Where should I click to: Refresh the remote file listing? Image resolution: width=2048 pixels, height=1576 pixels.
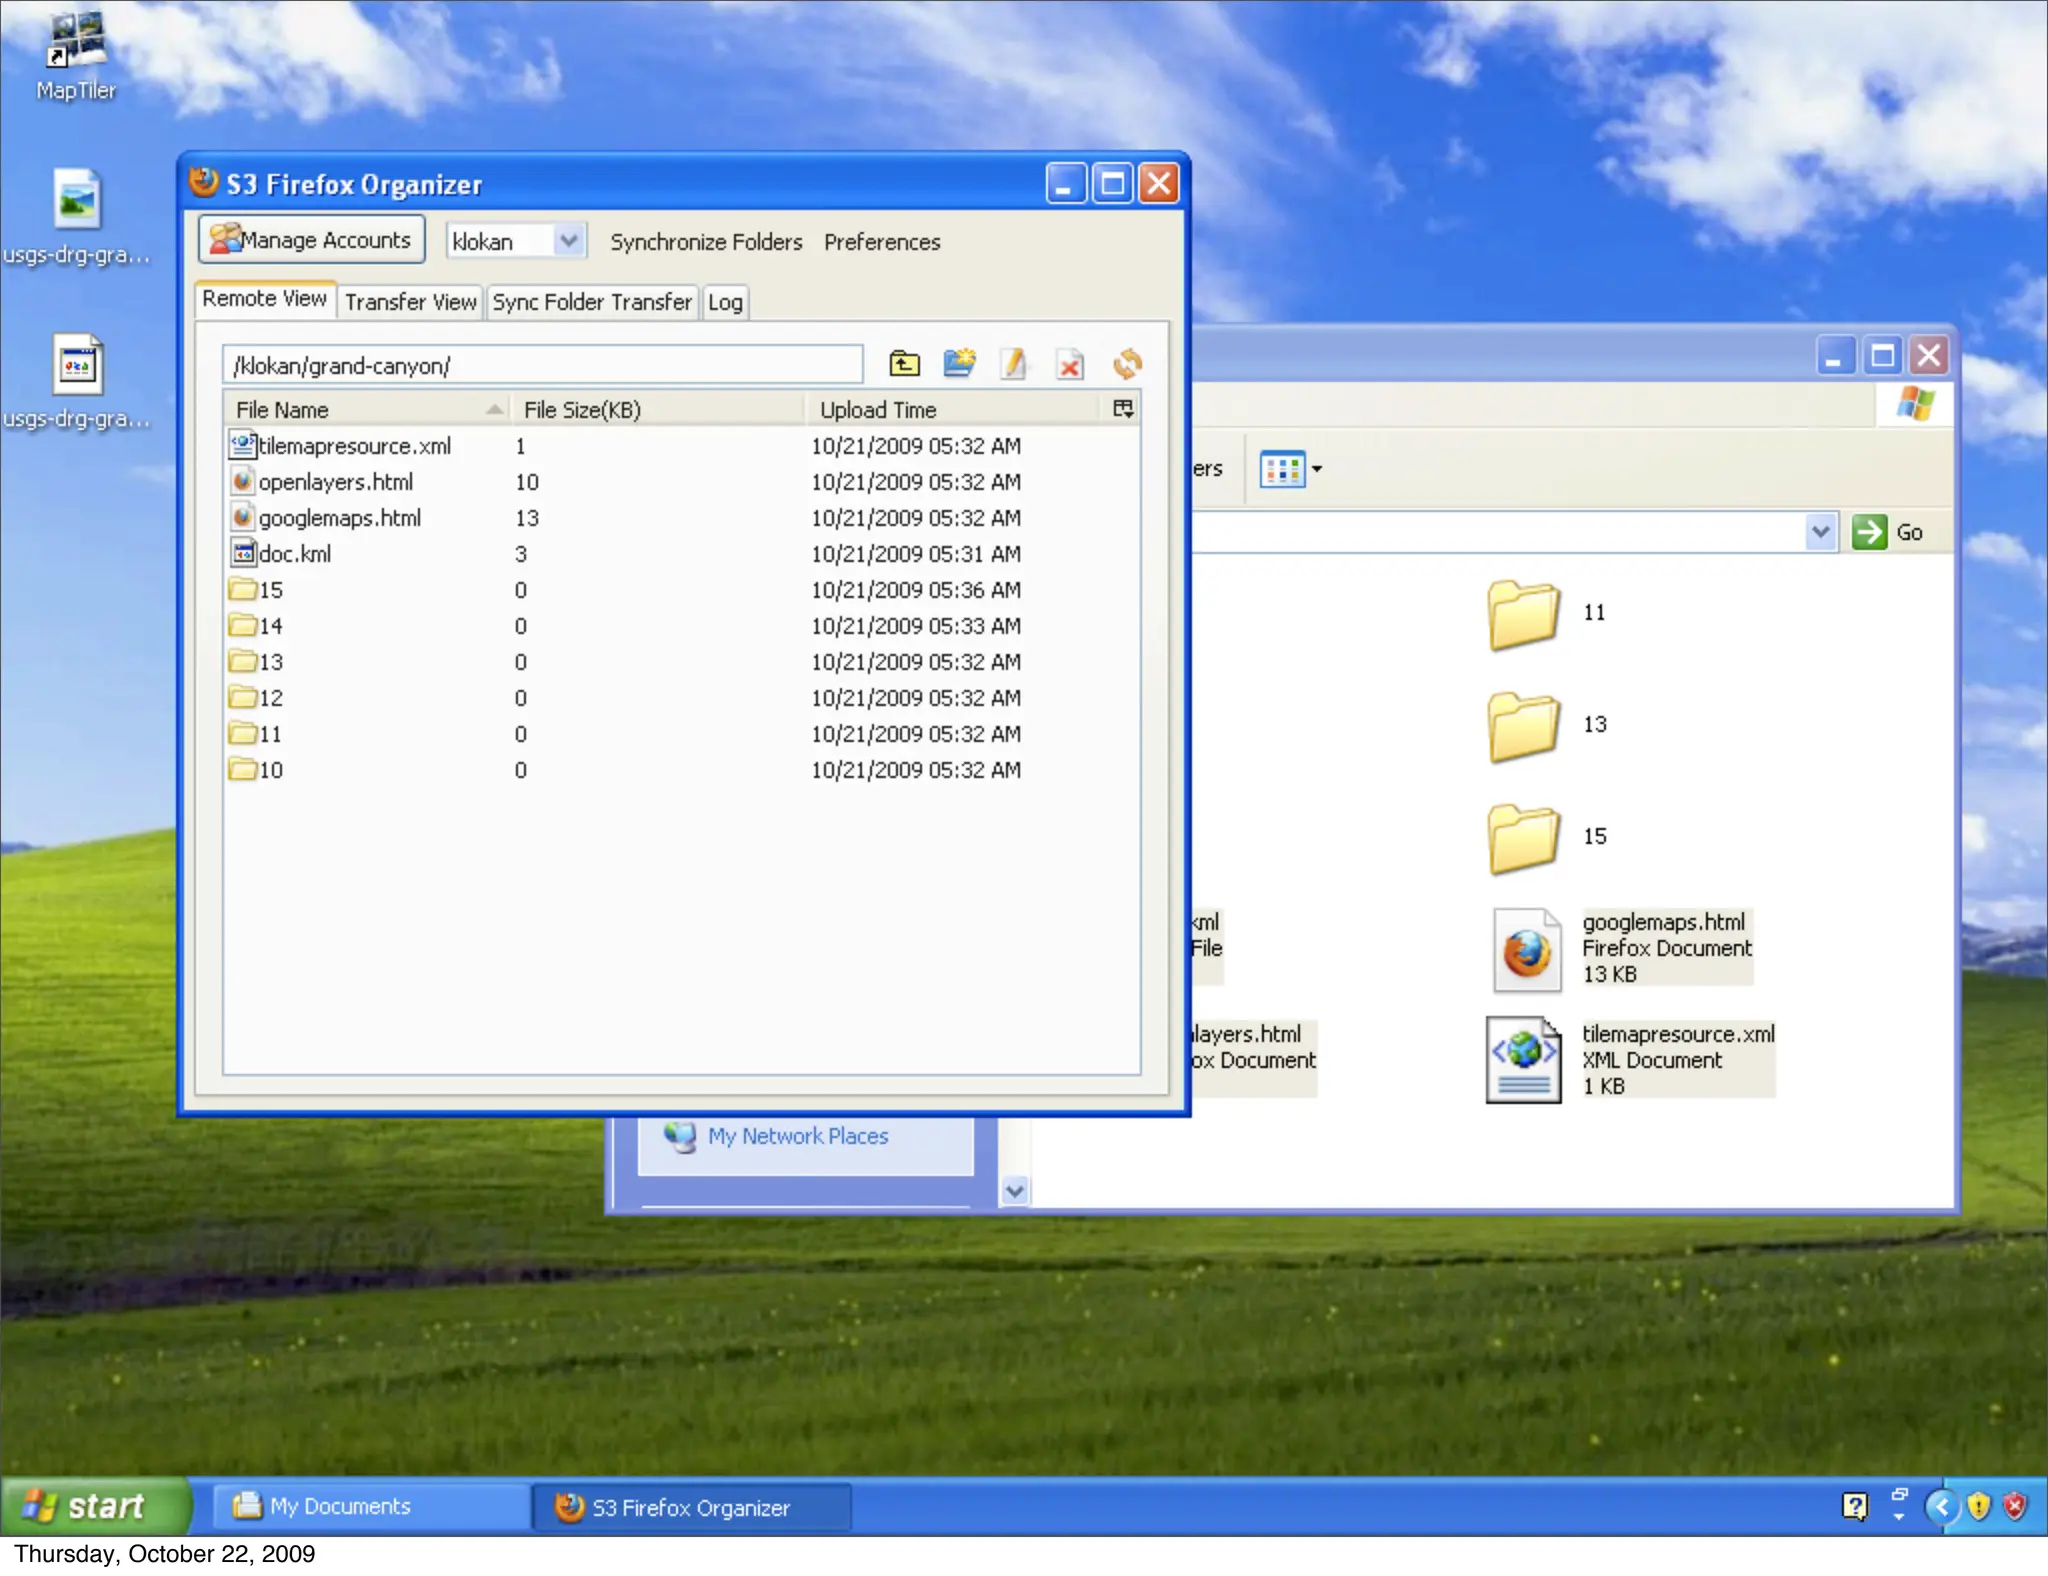(x=1127, y=364)
